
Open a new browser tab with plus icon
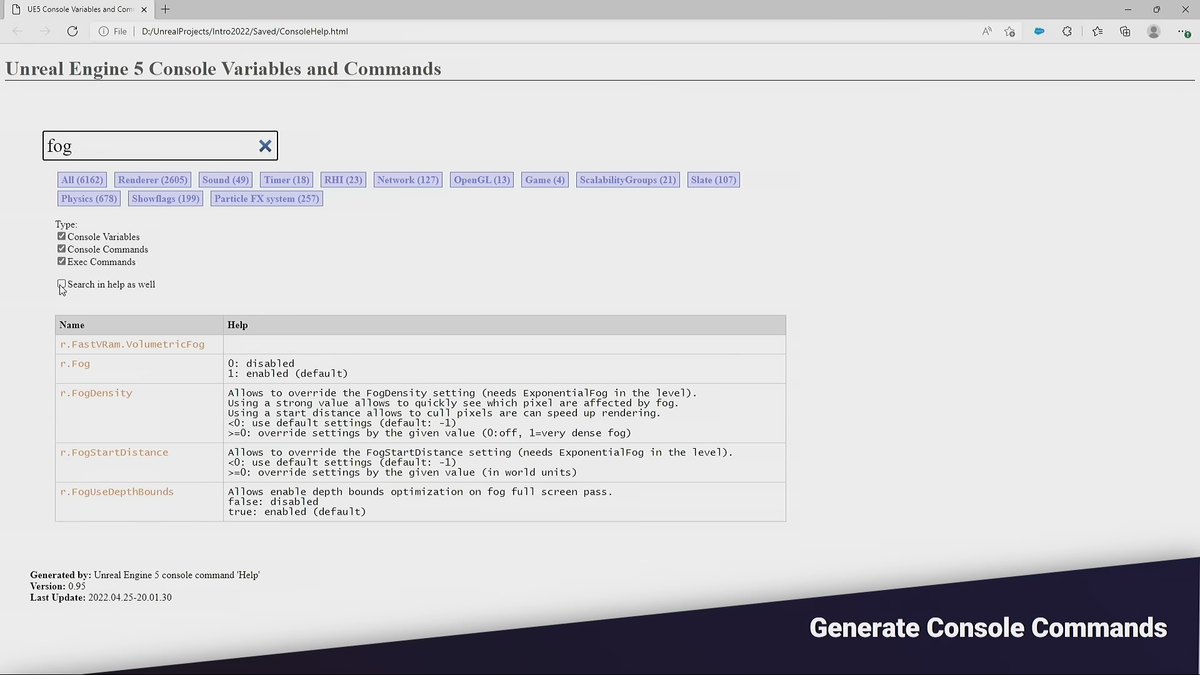point(165,9)
